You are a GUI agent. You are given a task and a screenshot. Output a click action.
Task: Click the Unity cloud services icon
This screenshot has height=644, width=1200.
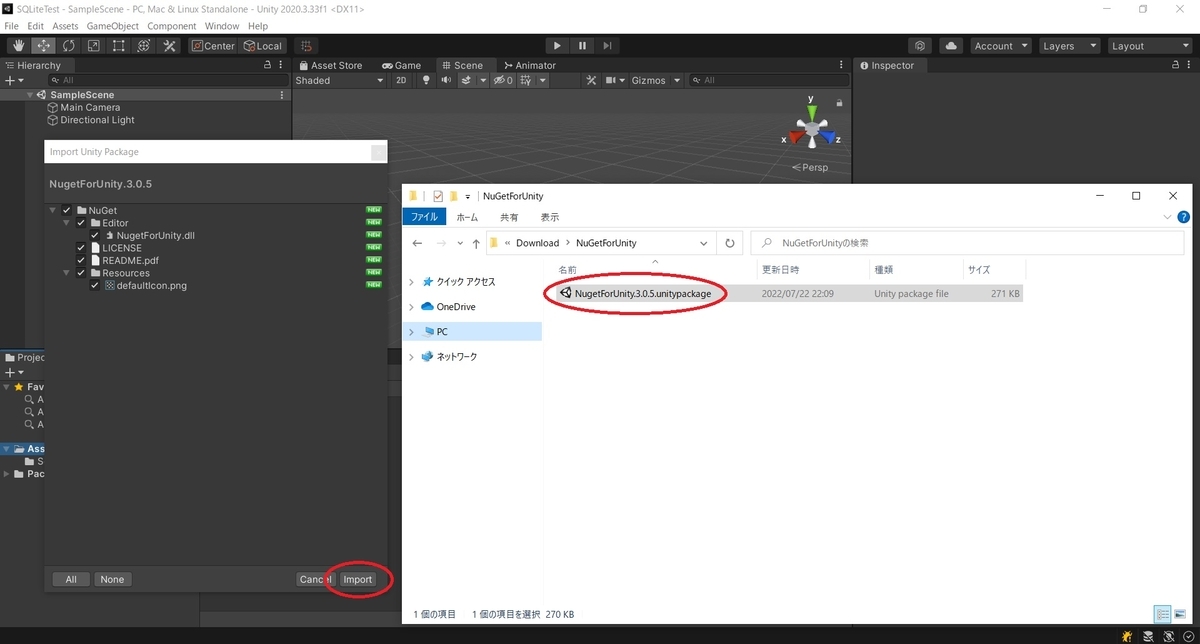pos(950,45)
